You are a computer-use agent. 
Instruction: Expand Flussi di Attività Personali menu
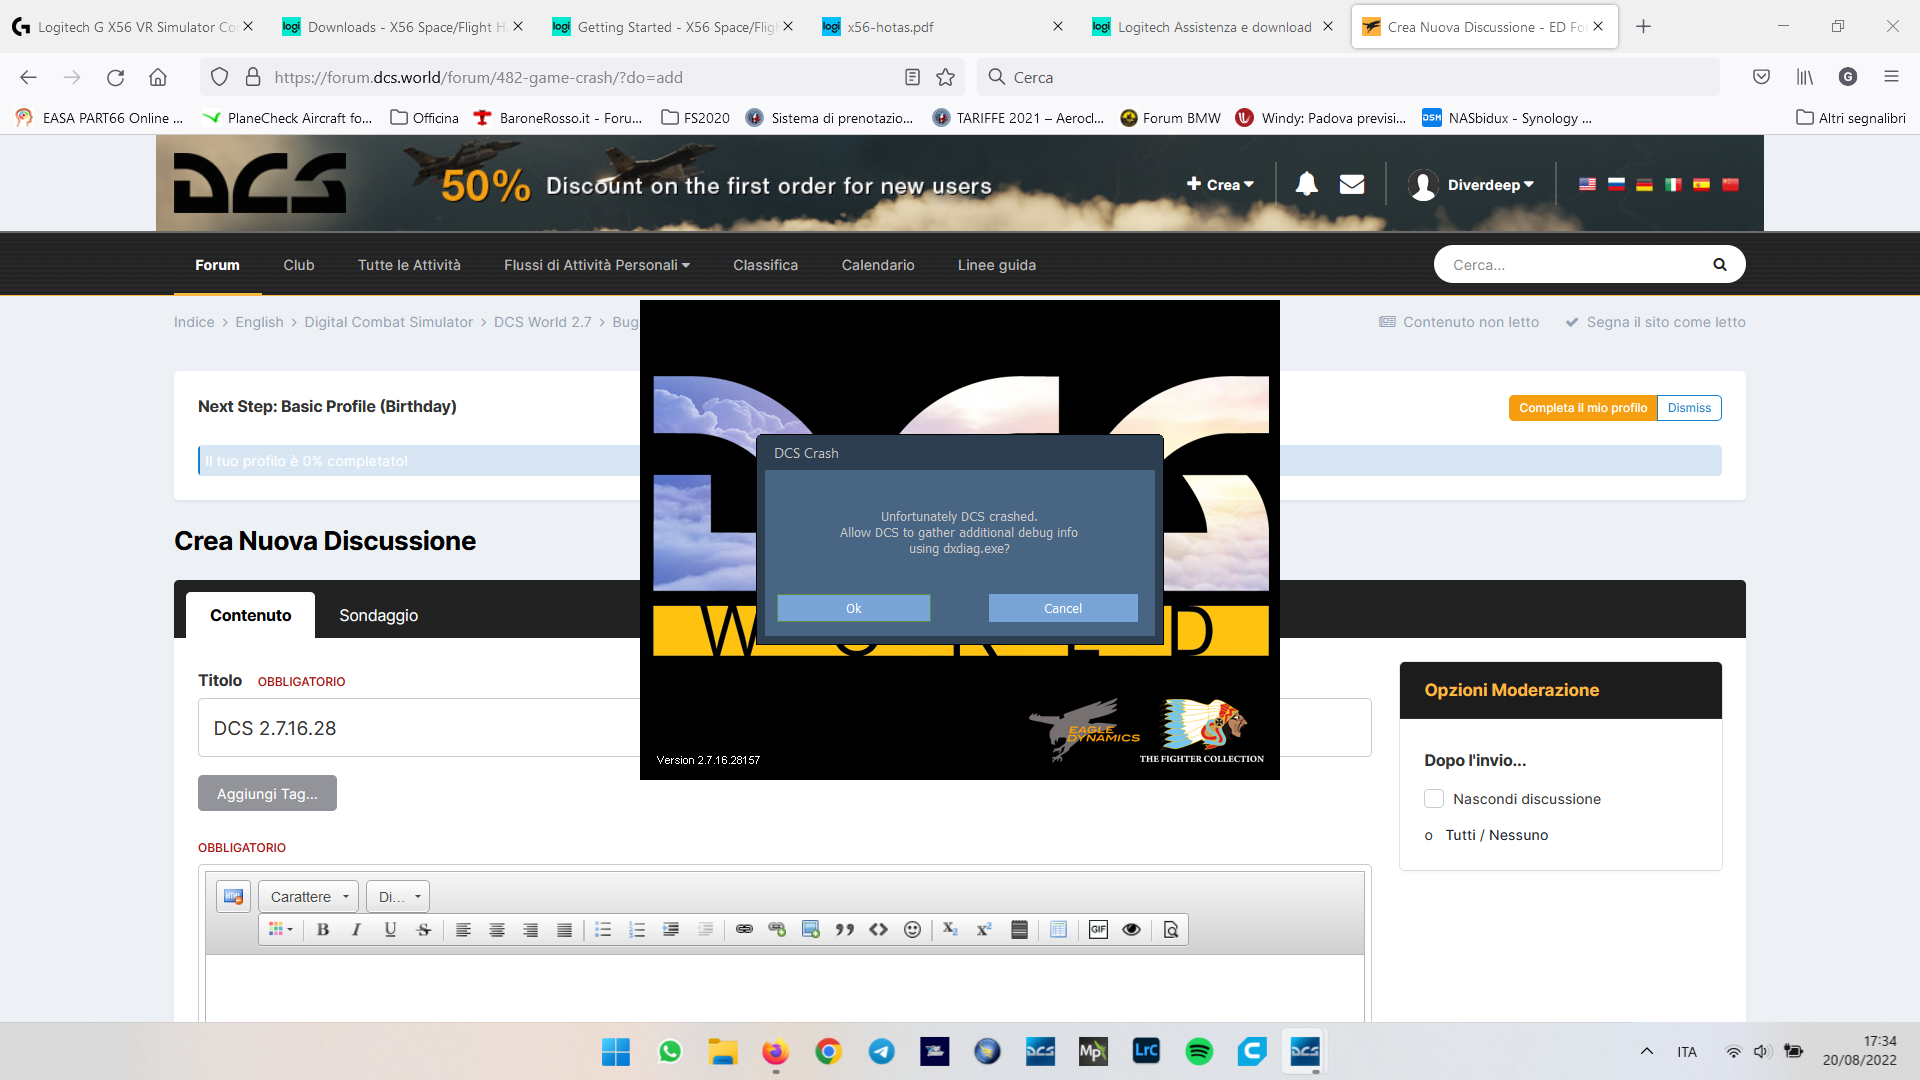pos(597,265)
